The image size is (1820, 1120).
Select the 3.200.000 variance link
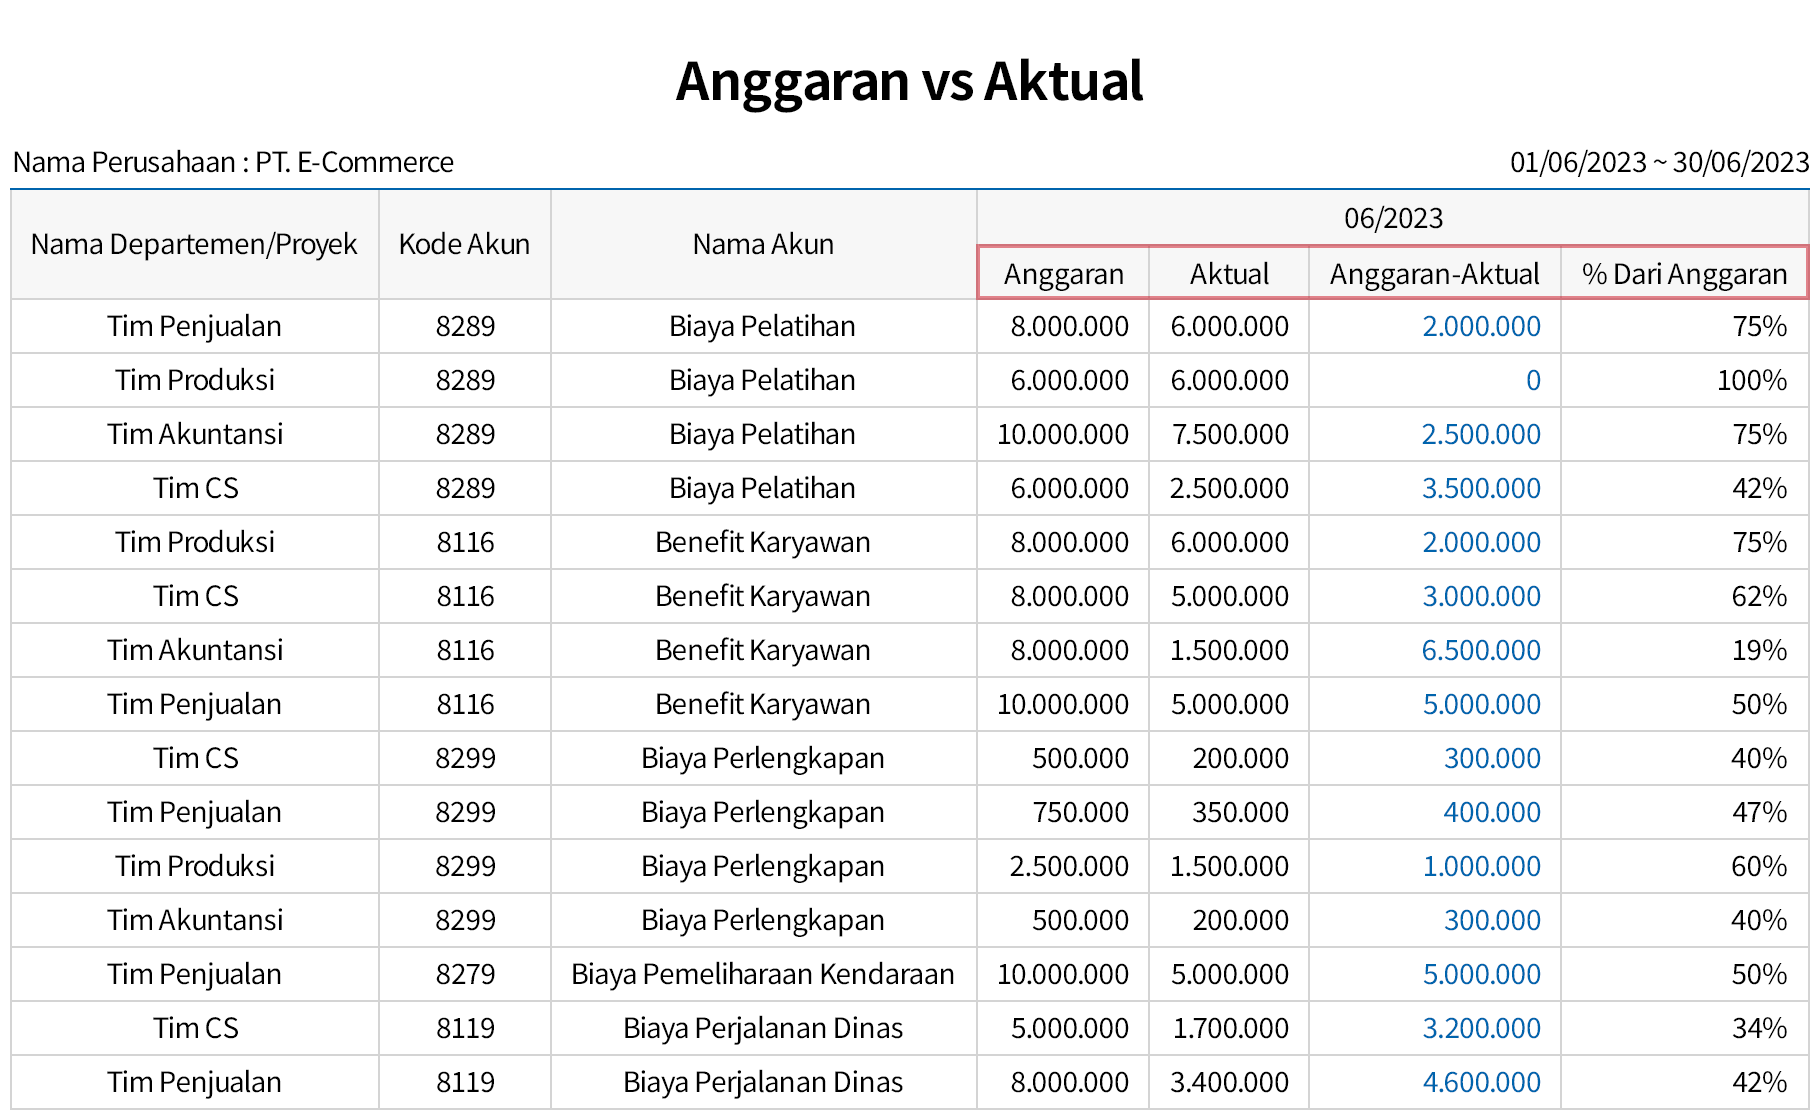(1480, 1028)
